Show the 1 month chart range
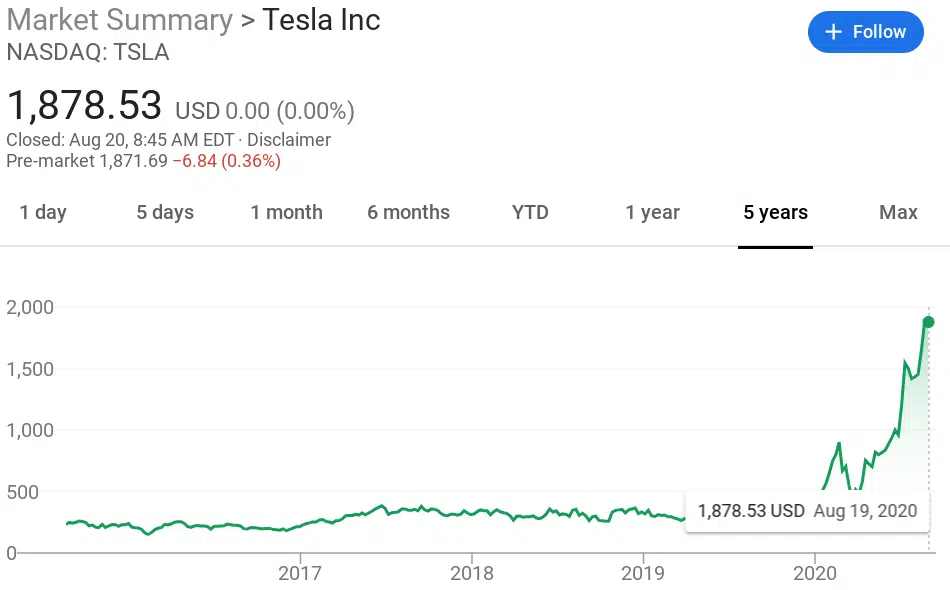The image size is (950, 590). [x=286, y=212]
